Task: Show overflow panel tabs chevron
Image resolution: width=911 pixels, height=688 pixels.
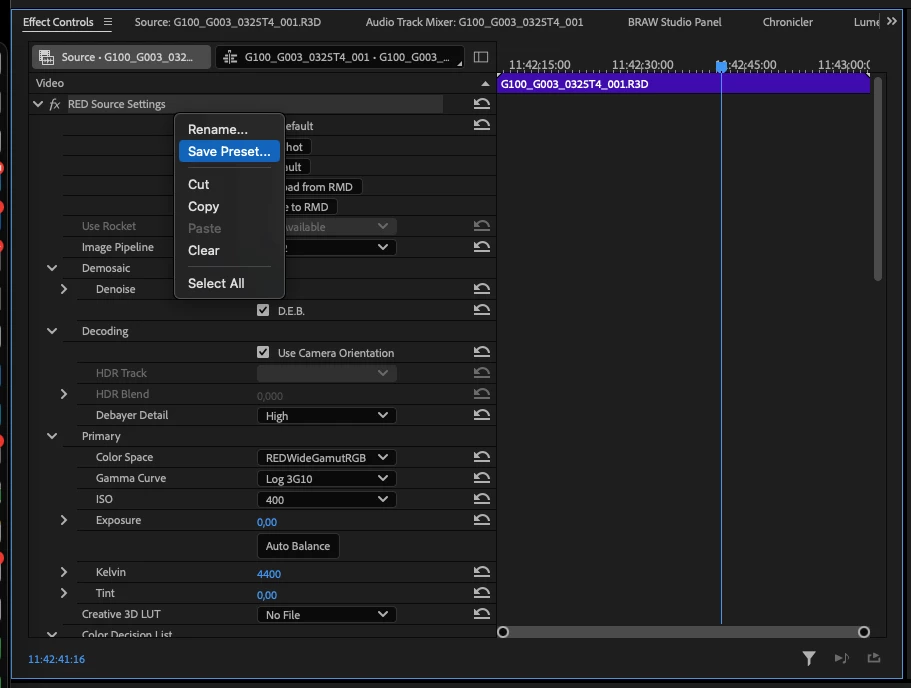Action: [x=892, y=22]
